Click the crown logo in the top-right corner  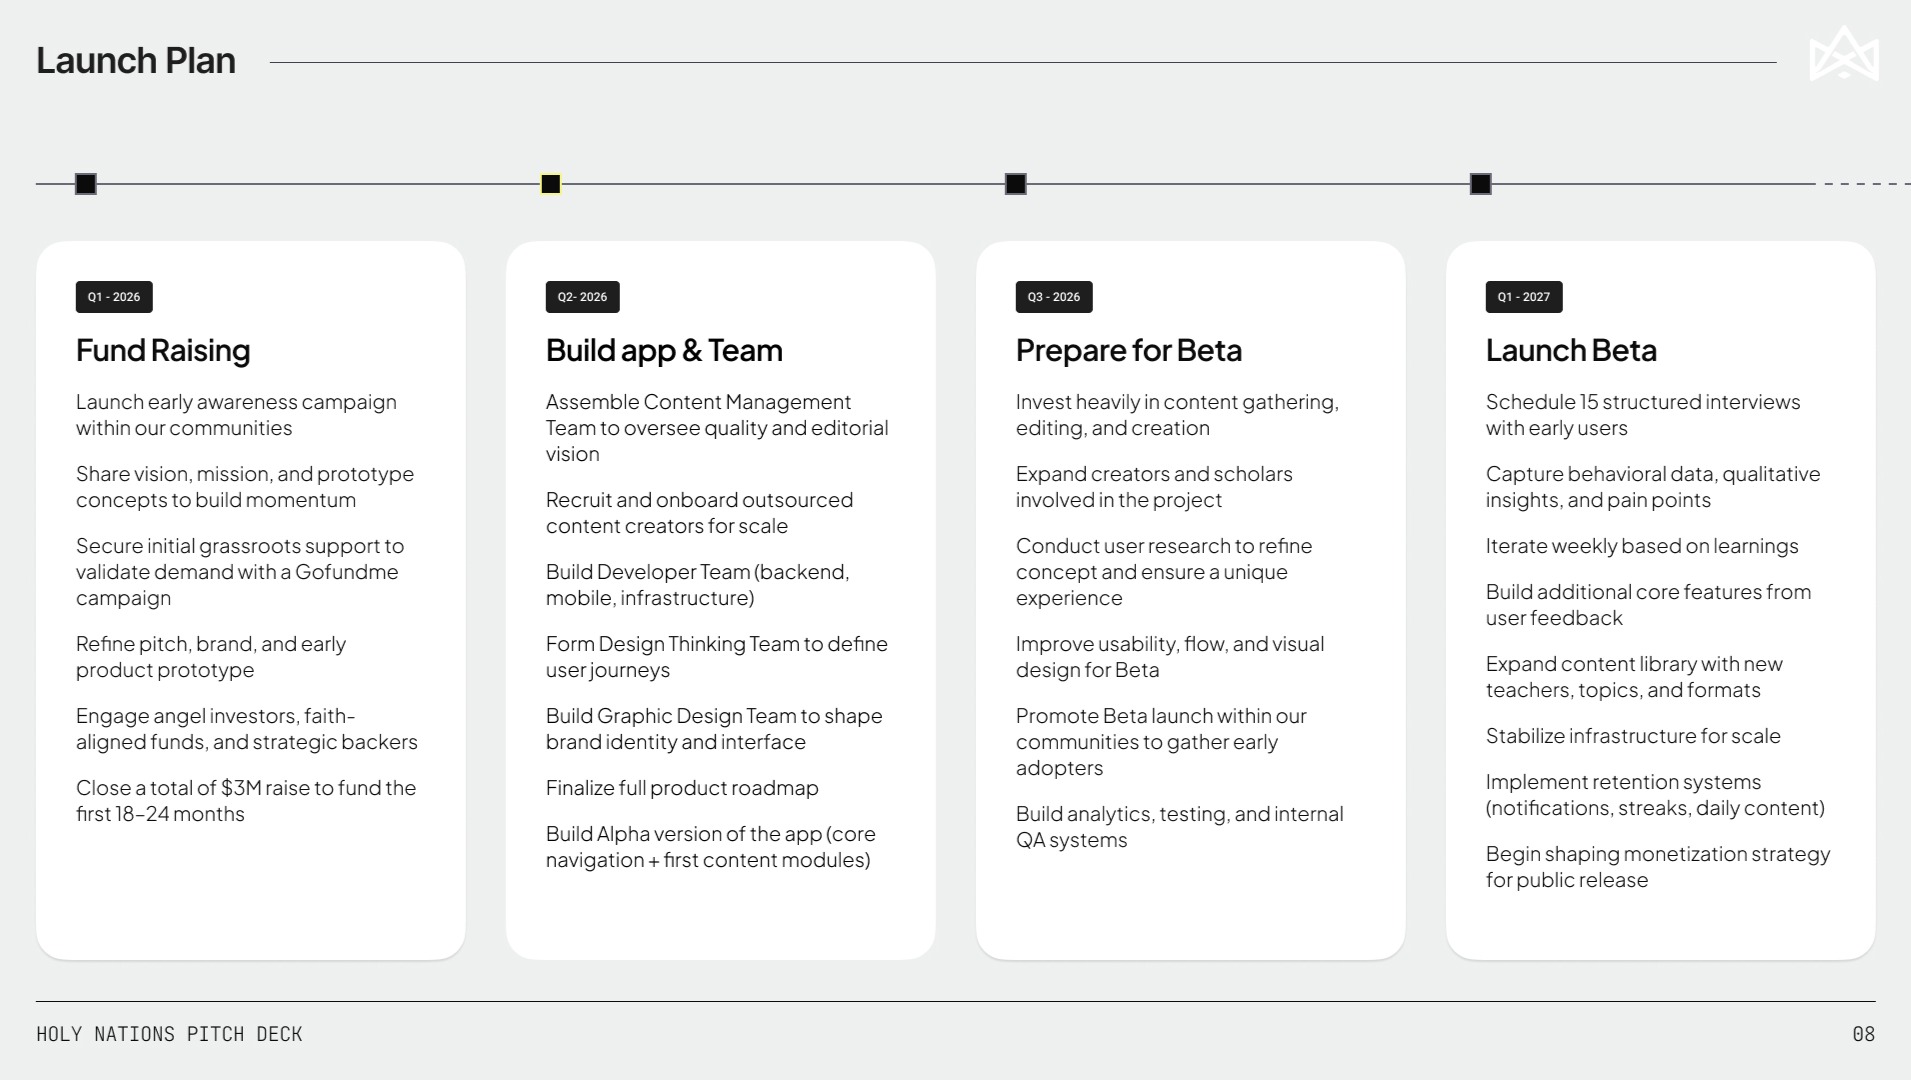tap(1843, 55)
